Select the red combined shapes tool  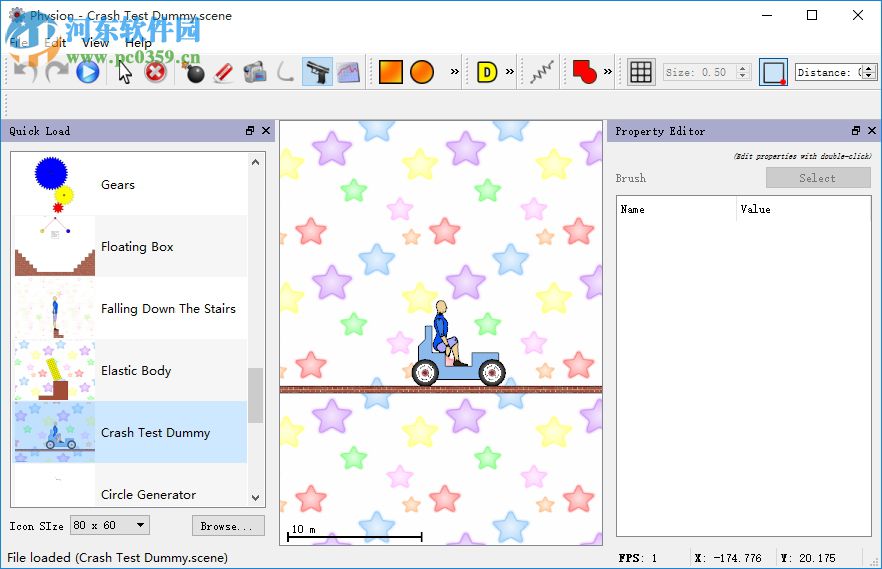click(x=584, y=72)
